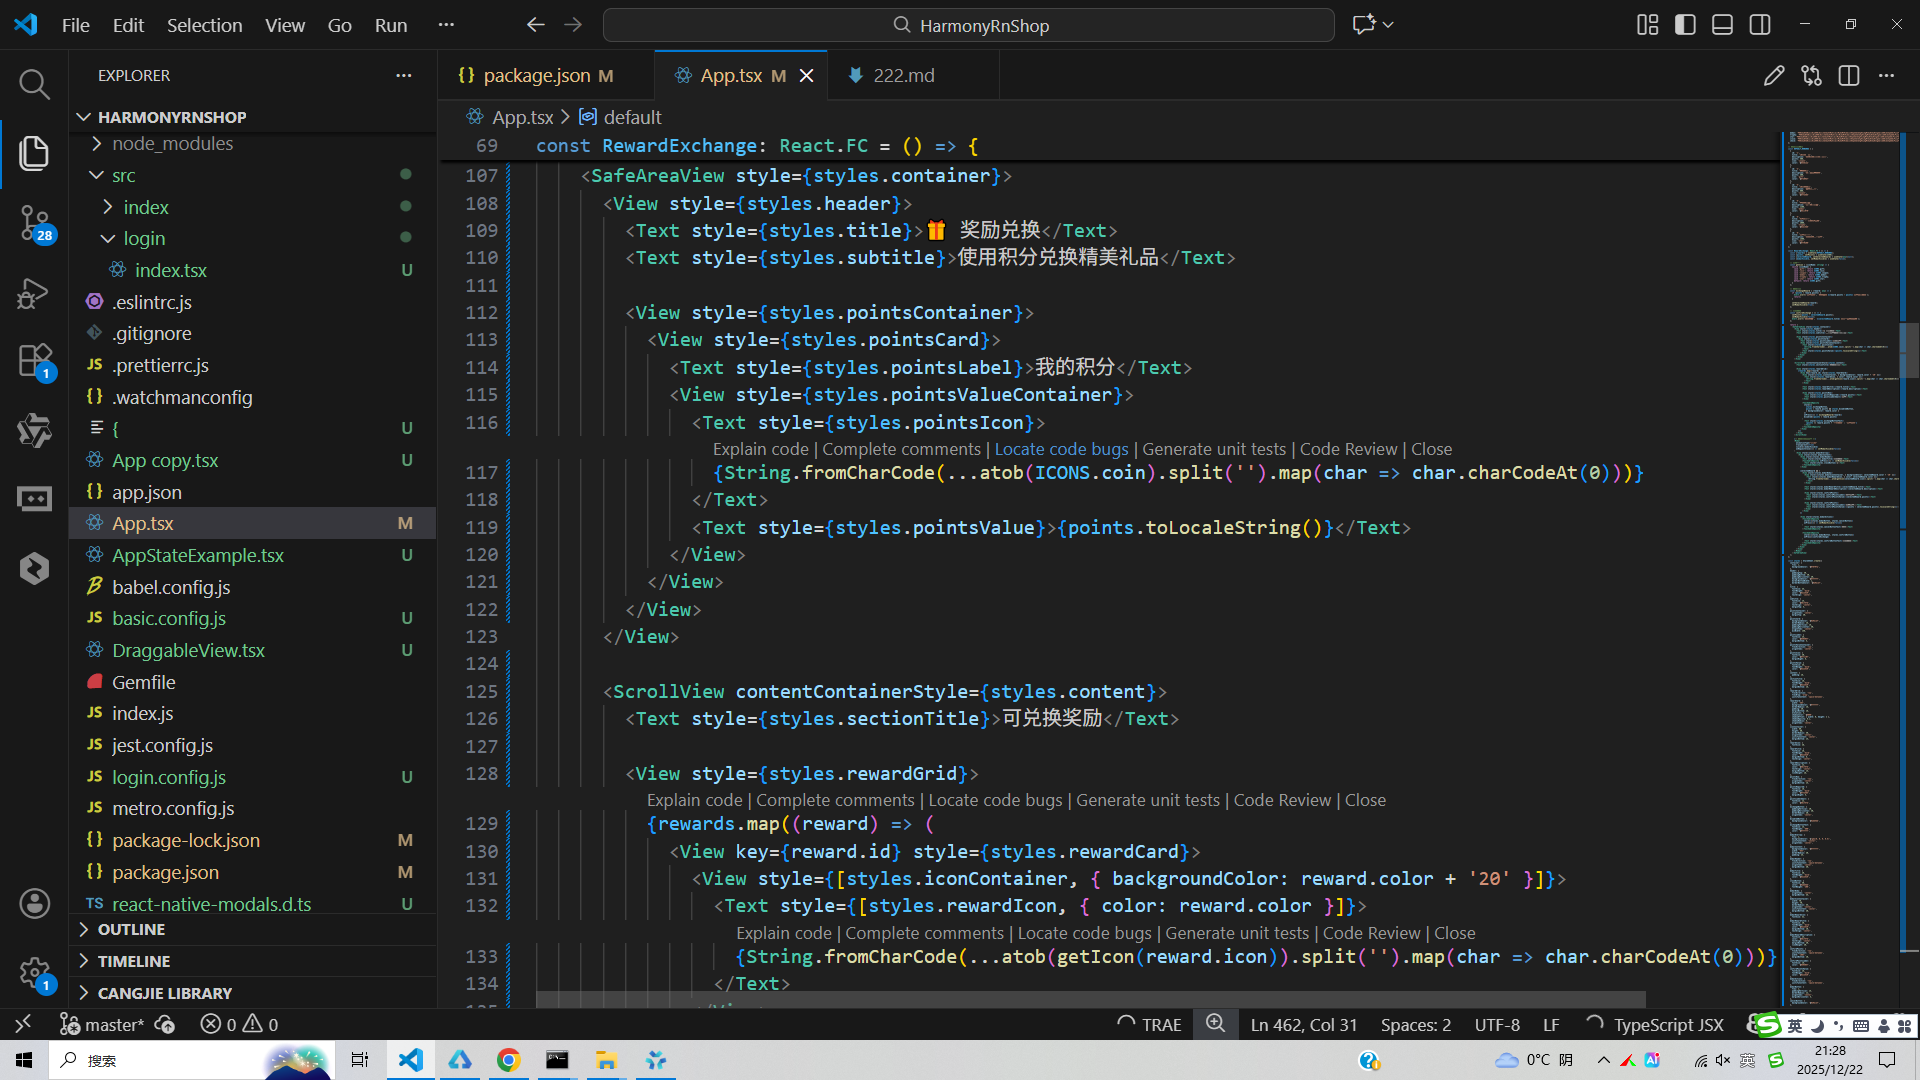Open the Run and Debug view
The height and width of the screenshot is (1080, 1920).
[x=34, y=293]
